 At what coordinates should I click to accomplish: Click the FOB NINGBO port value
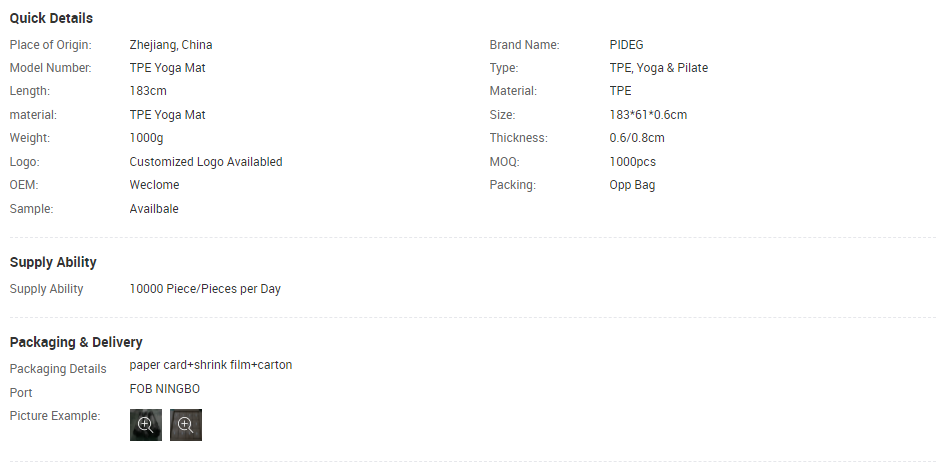pos(165,389)
